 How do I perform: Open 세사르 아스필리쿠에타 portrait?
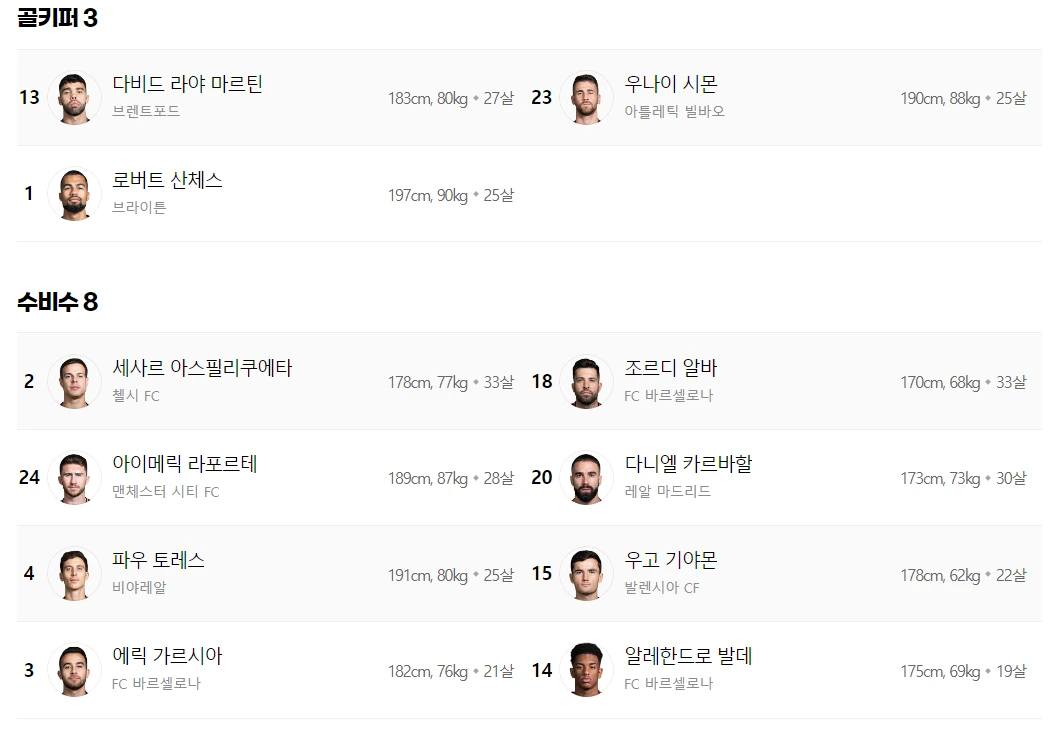pos(74,382)
